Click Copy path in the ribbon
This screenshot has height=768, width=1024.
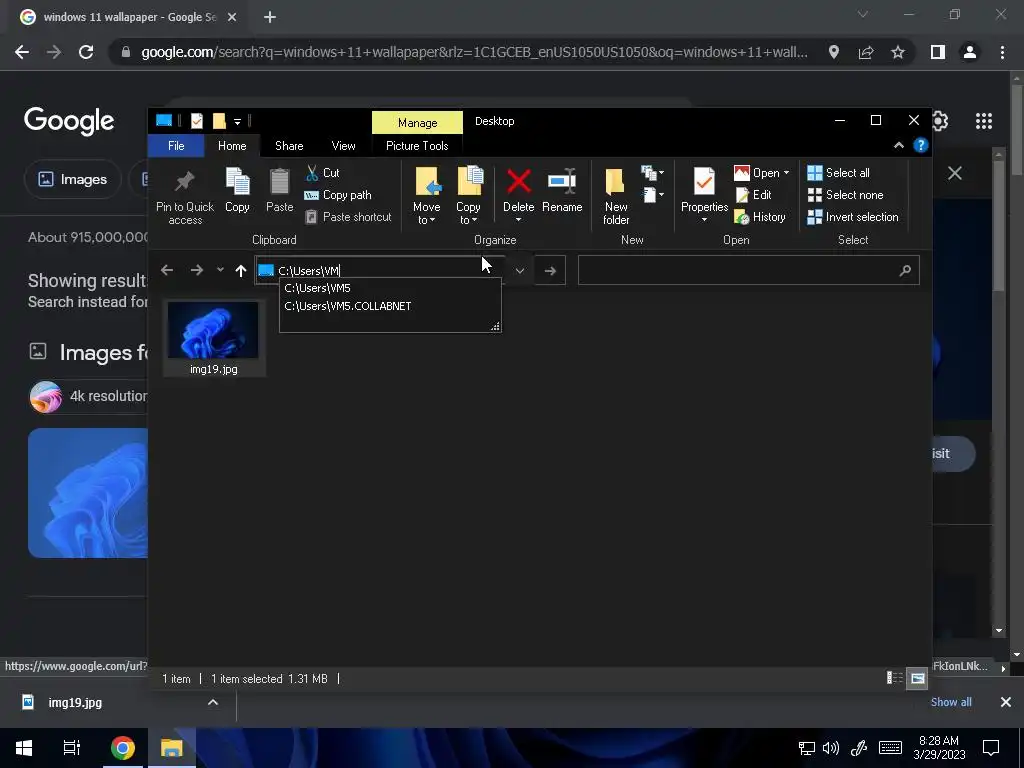338,195
